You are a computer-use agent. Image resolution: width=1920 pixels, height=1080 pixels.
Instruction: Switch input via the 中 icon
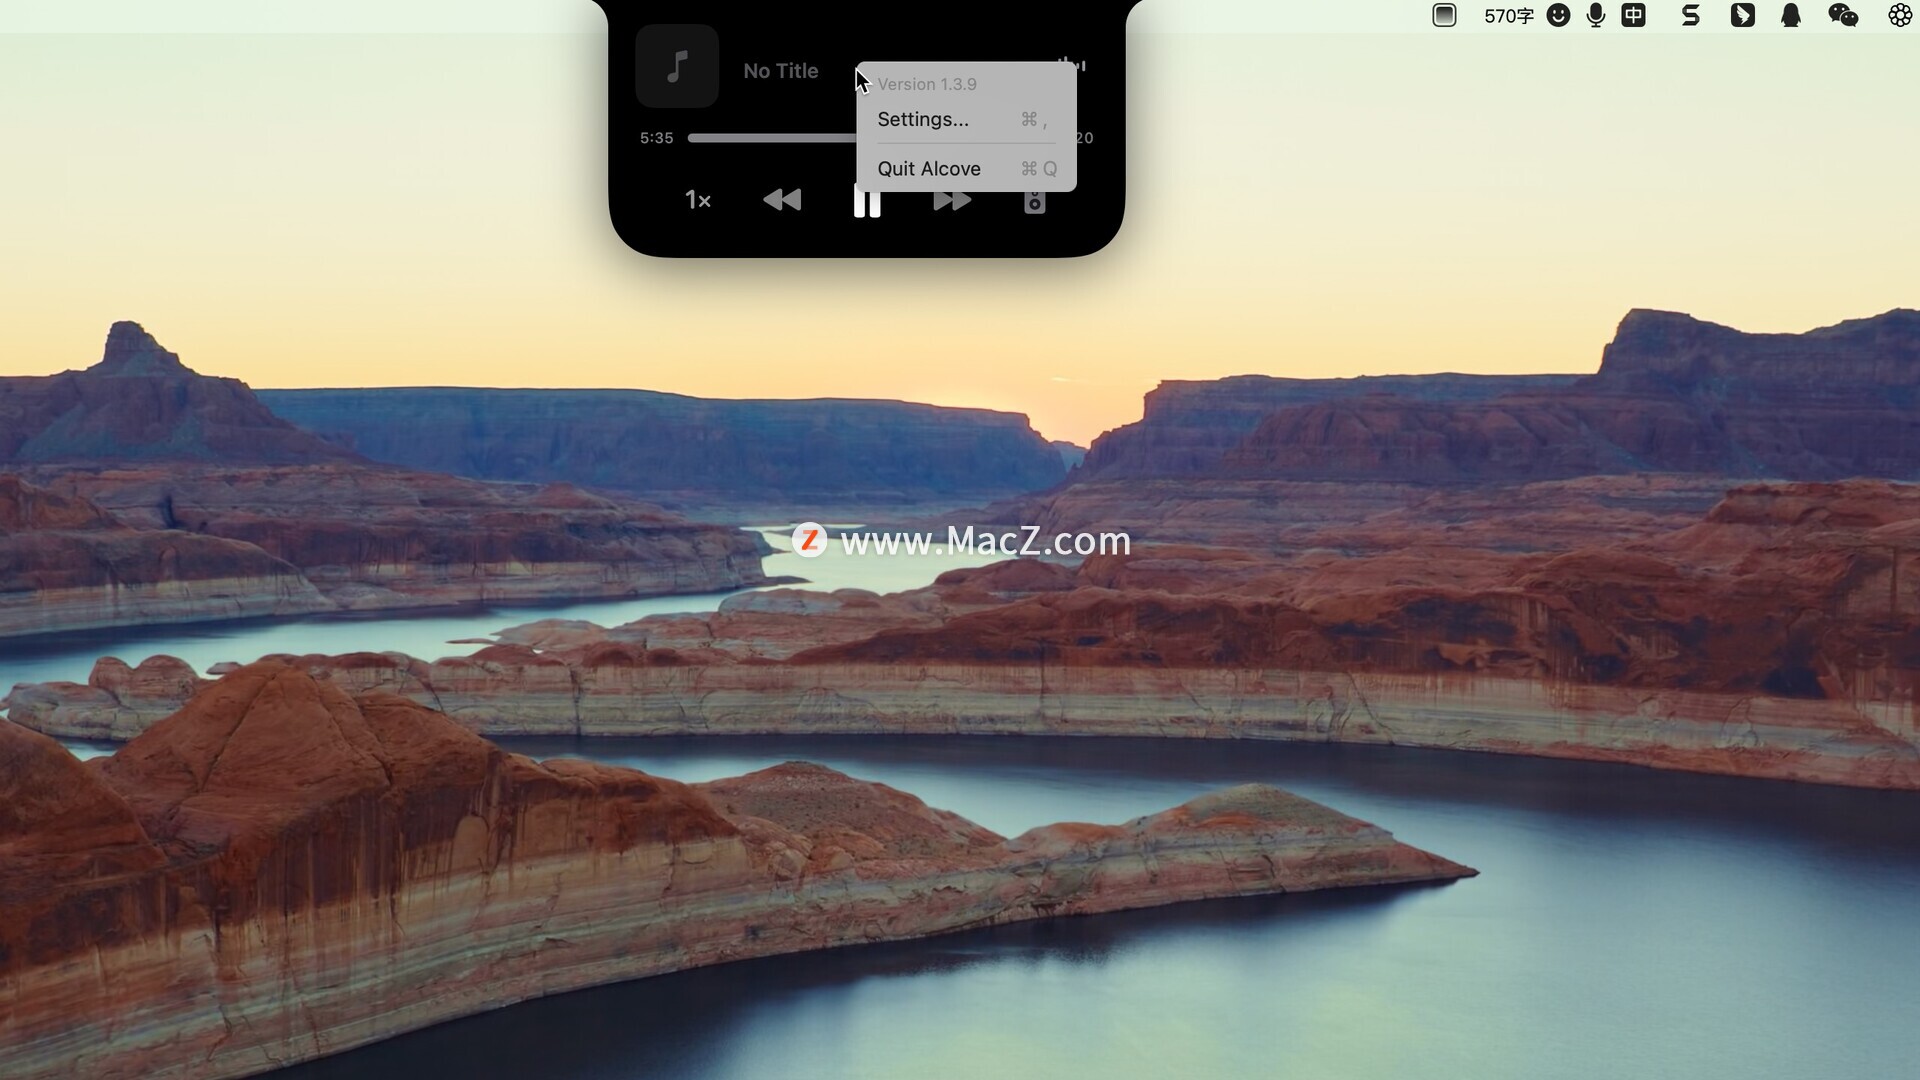tap(1633, 15)
